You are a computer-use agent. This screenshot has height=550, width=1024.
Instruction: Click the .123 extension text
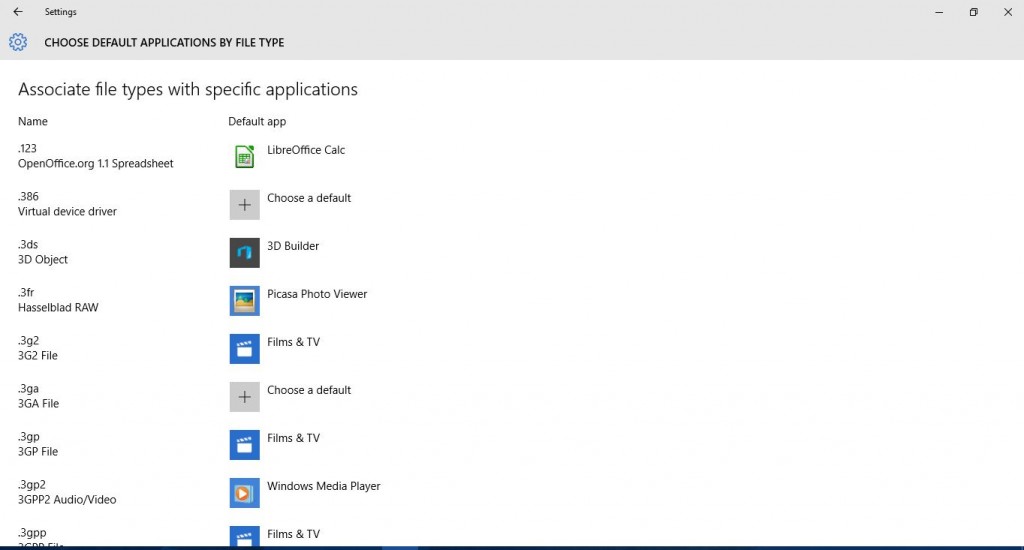pyautogui.click(x=27, y=148)
